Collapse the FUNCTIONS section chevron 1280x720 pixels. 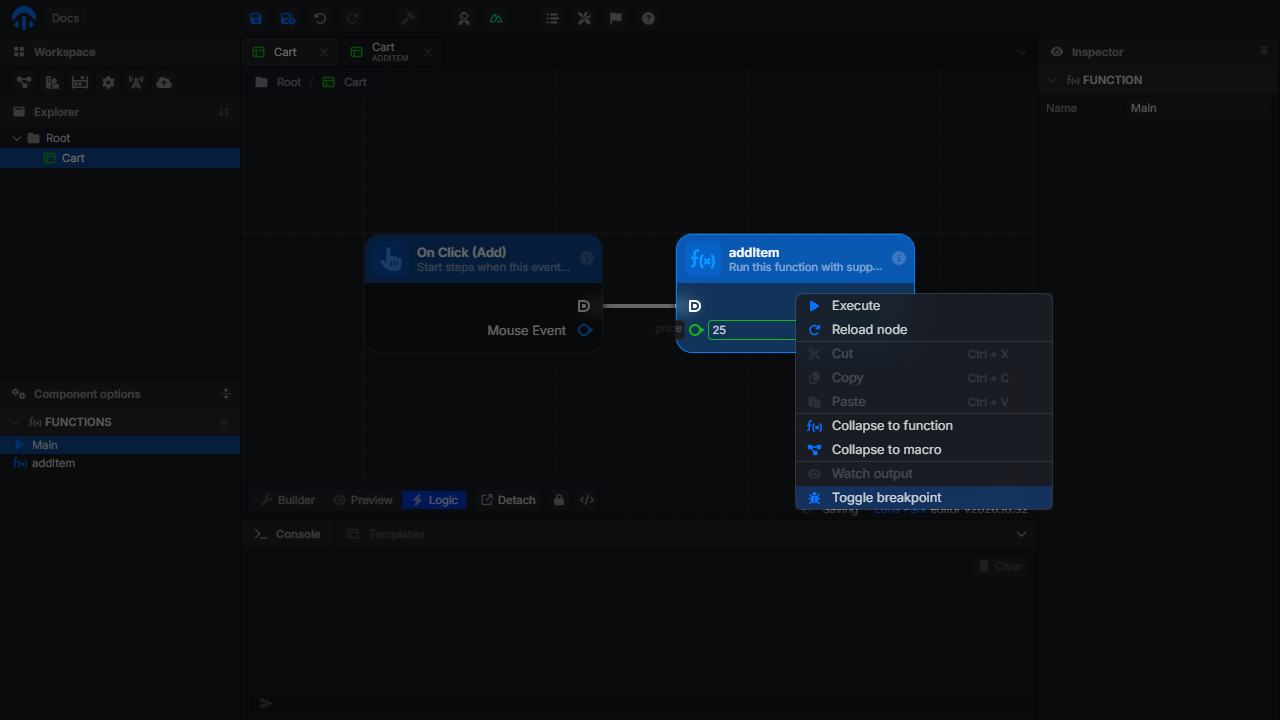pos(16,422)
